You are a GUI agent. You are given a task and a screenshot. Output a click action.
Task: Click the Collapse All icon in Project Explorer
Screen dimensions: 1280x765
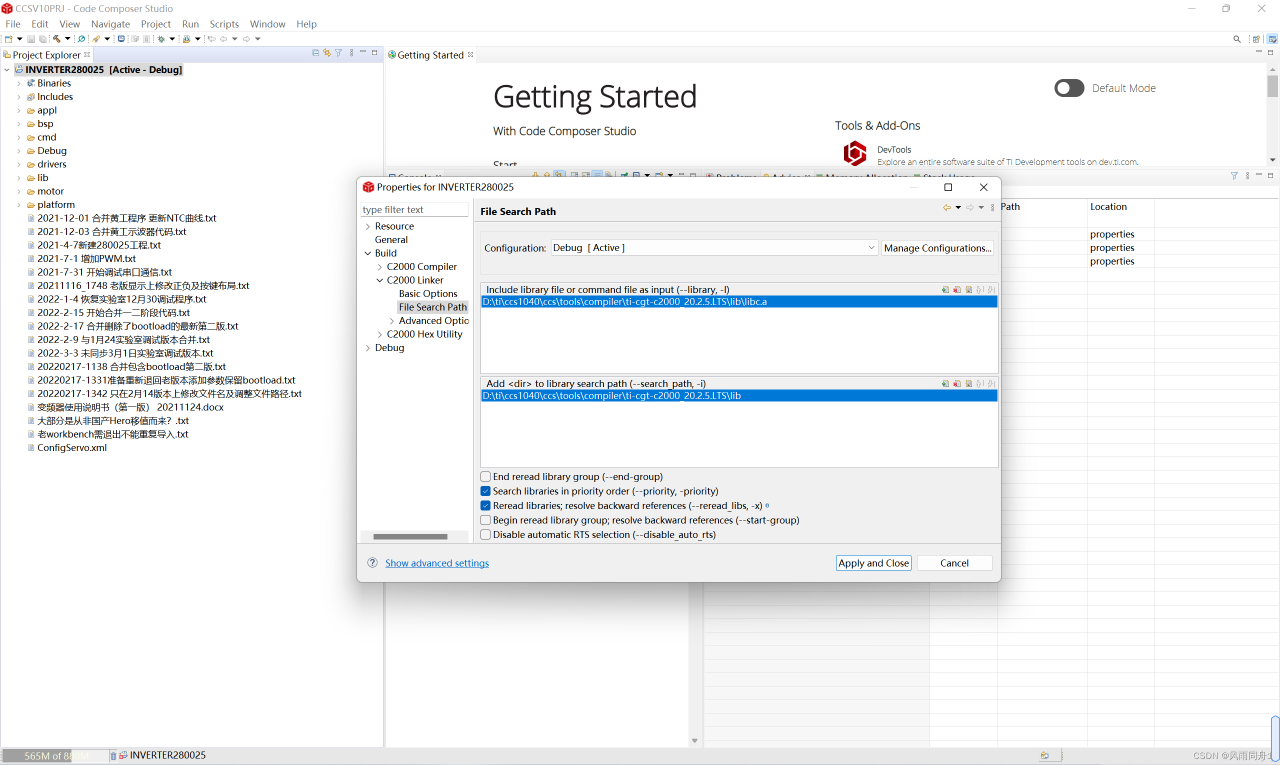[x=316, y=53]
